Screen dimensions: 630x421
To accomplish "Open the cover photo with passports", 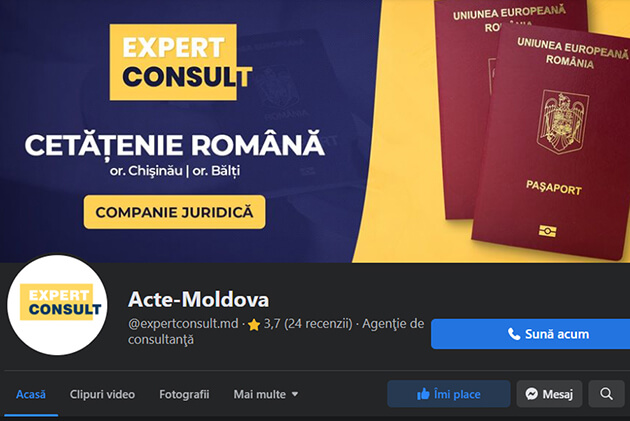I will click(x=315, y=131).
